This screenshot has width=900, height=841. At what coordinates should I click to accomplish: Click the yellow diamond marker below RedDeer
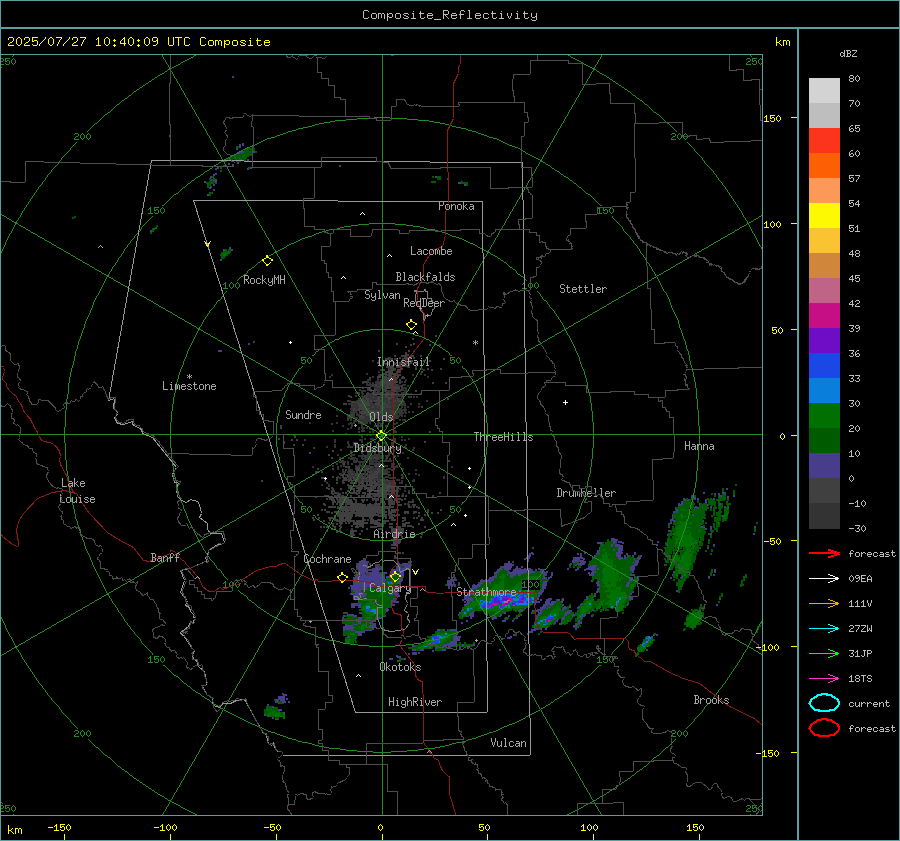click(x=412, y=325)
